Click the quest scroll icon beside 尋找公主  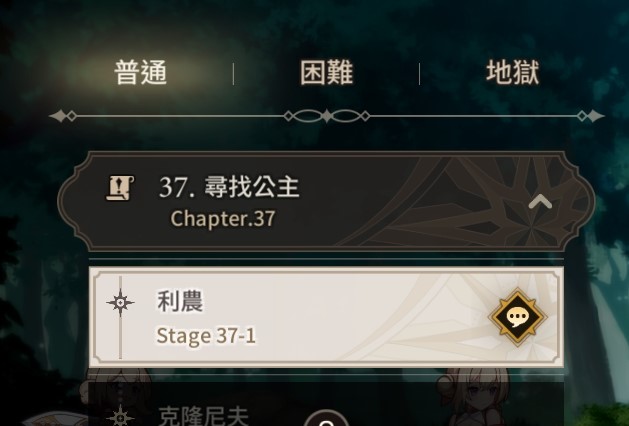(x=120, y=188)
